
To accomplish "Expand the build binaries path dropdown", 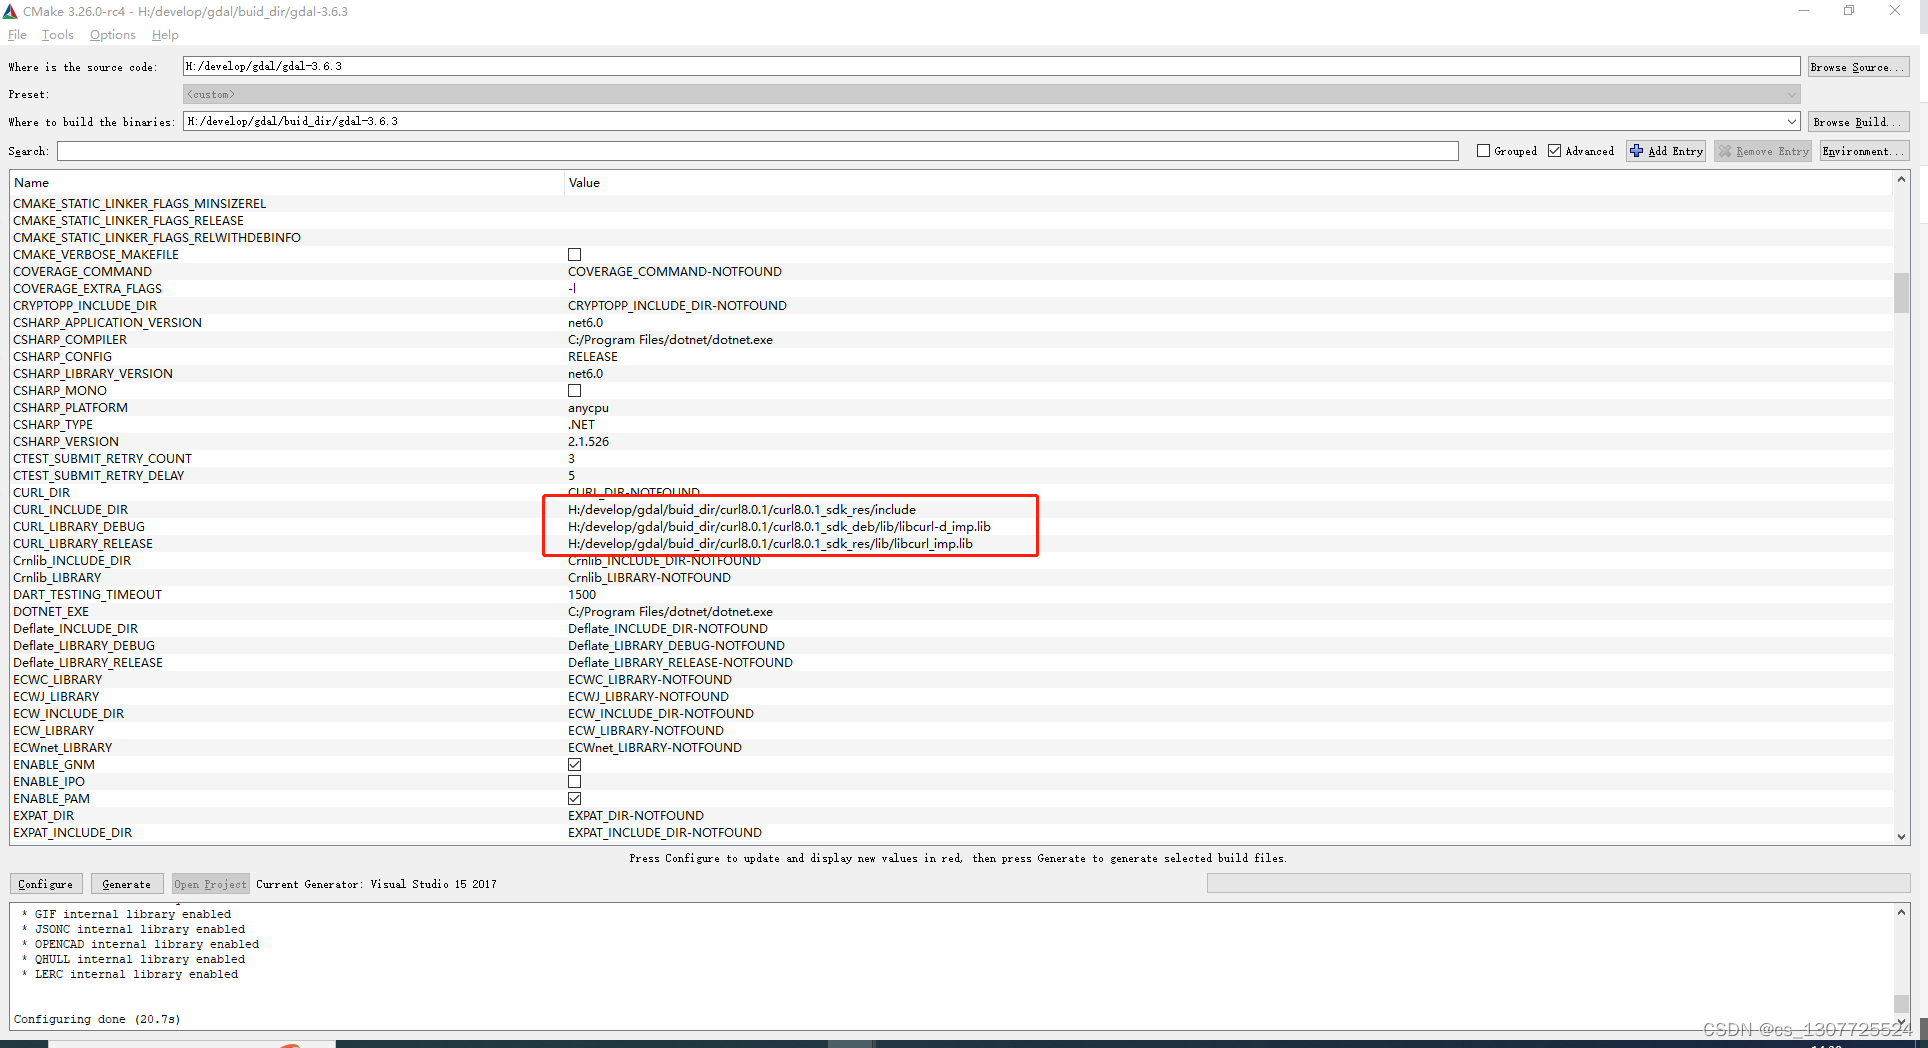I will [x=1791, y=121].
